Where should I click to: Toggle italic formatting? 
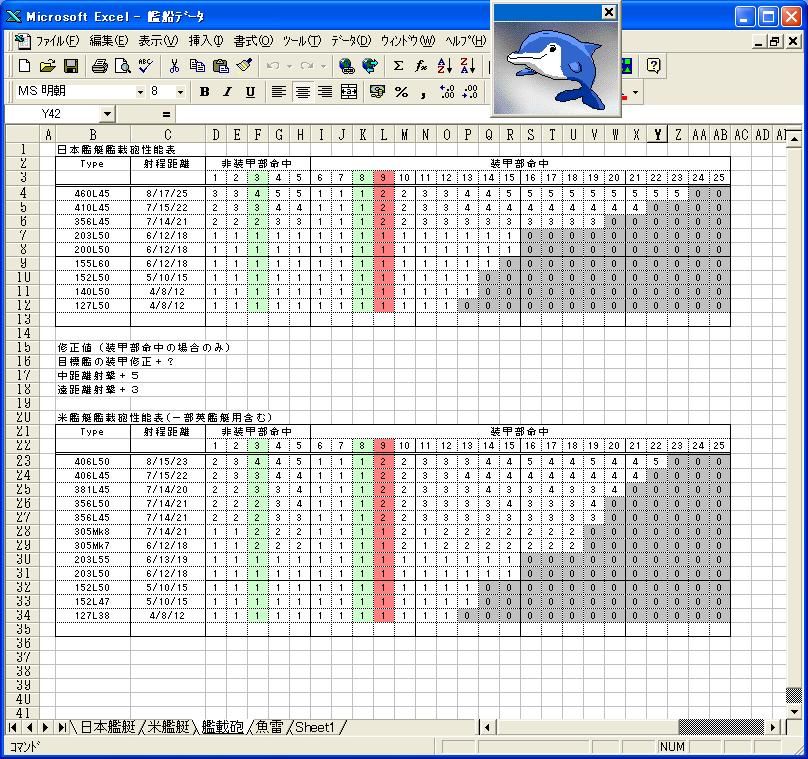click(x=227, y=92)
